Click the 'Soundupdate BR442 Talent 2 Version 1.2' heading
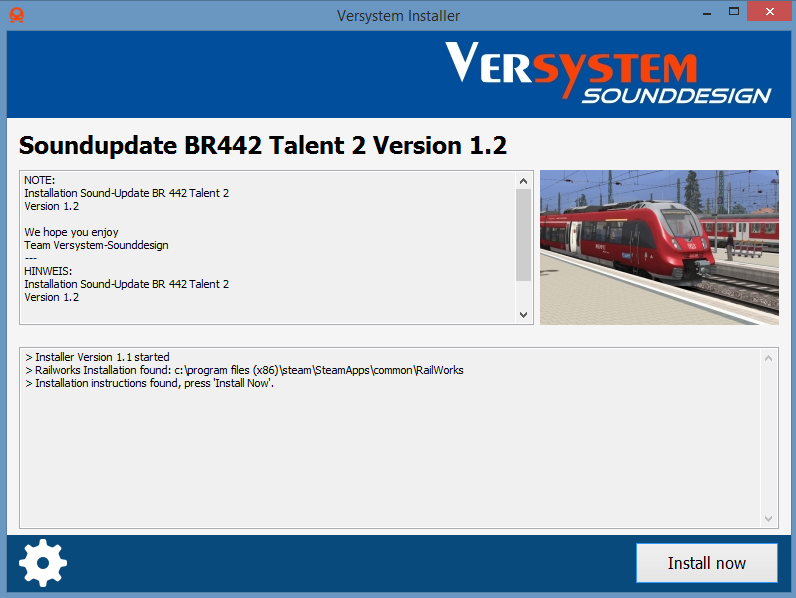796x598 pixels. pyautogui.click(x=262, y=146)
